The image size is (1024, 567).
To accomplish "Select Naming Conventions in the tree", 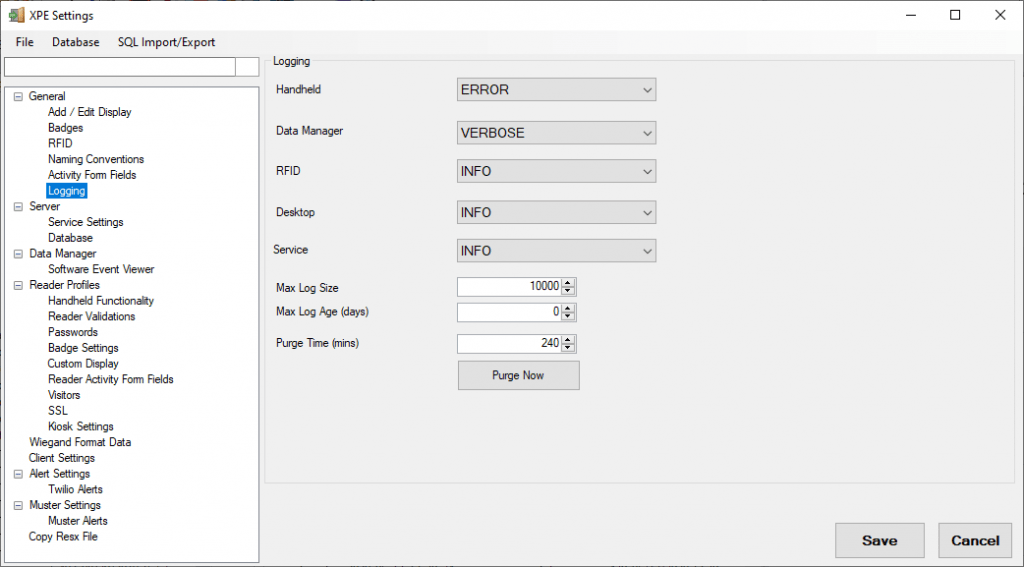I will click(96, 159).
